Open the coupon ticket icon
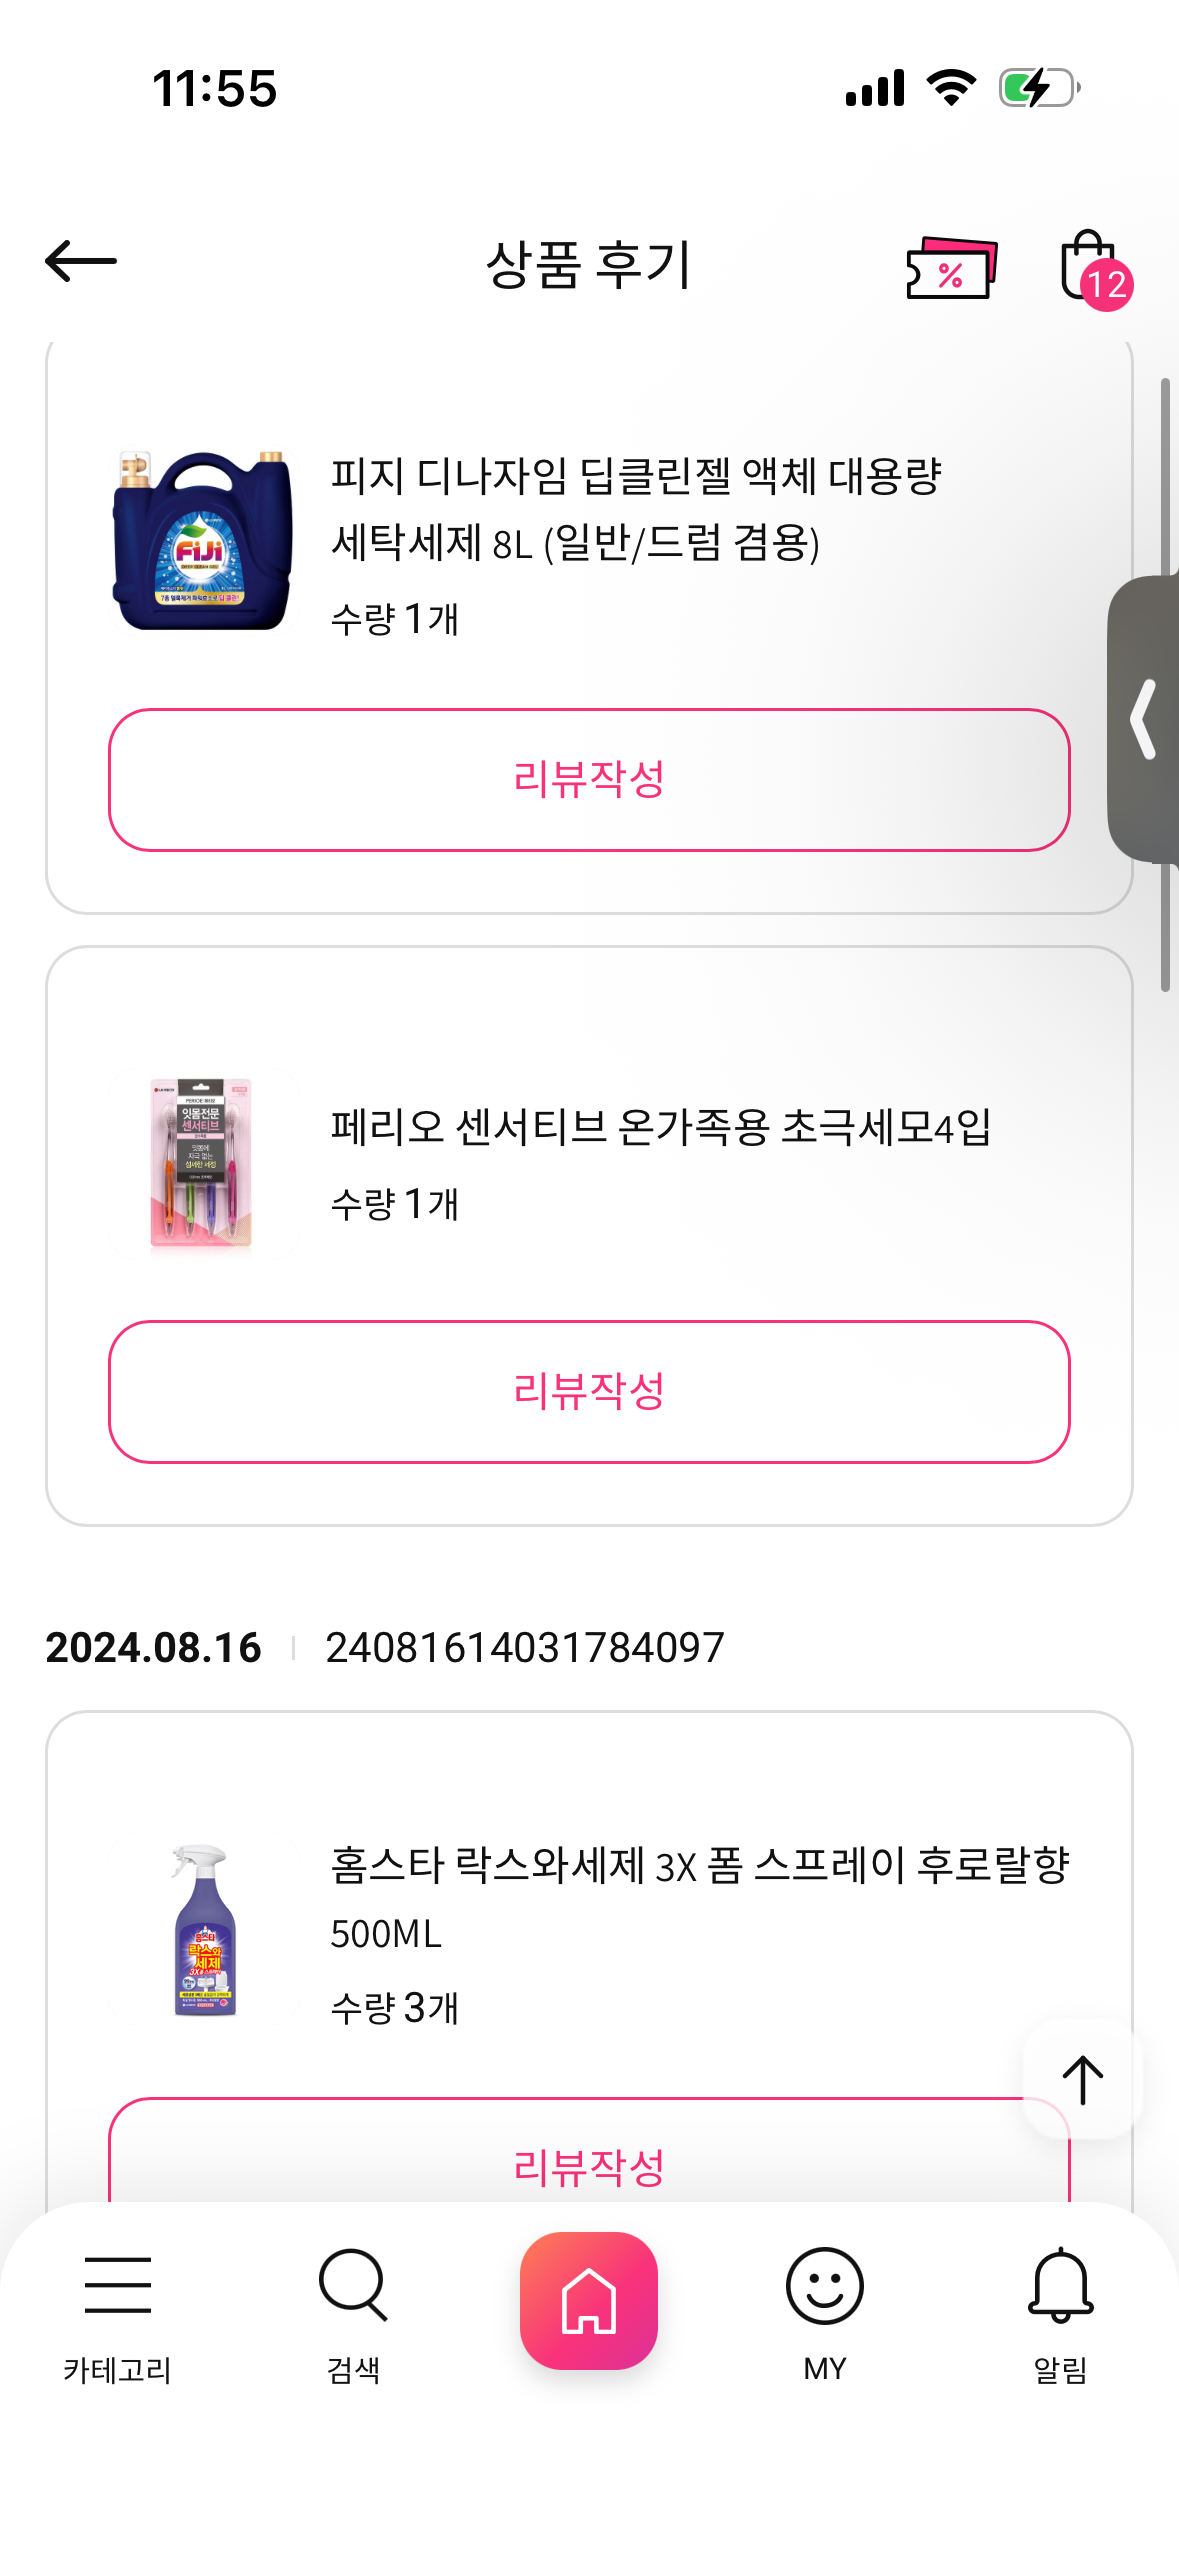Viewport: 1179px width, 2556px height. click(951, 267)
